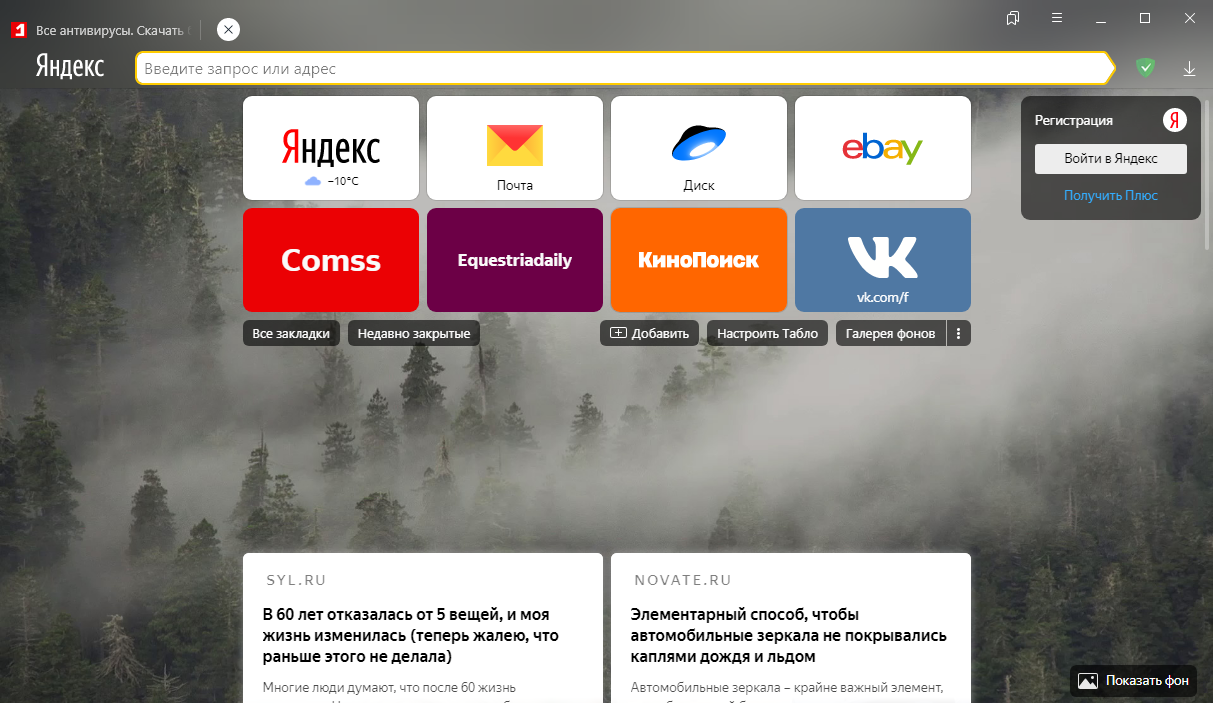Open the ebay tile
Image resolution: width=1213 pixels, height=703 pixels.
click(x=883, y=148)
